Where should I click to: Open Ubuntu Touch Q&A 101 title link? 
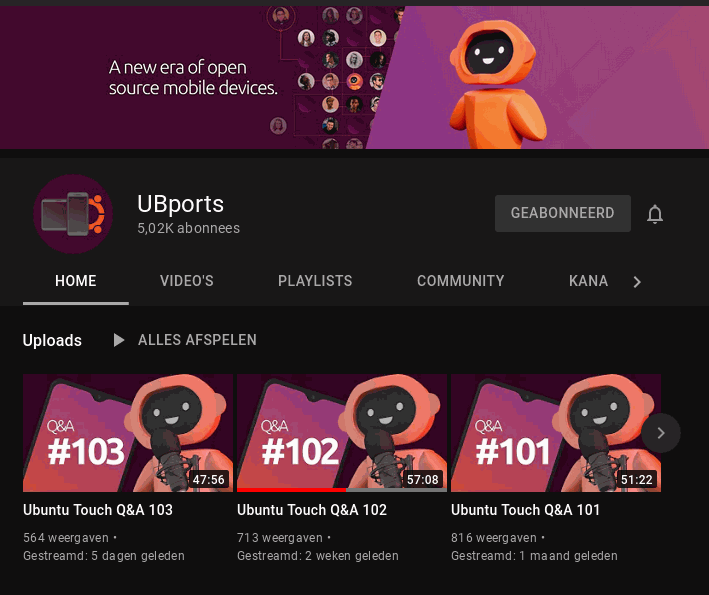[x=525, y=510]
